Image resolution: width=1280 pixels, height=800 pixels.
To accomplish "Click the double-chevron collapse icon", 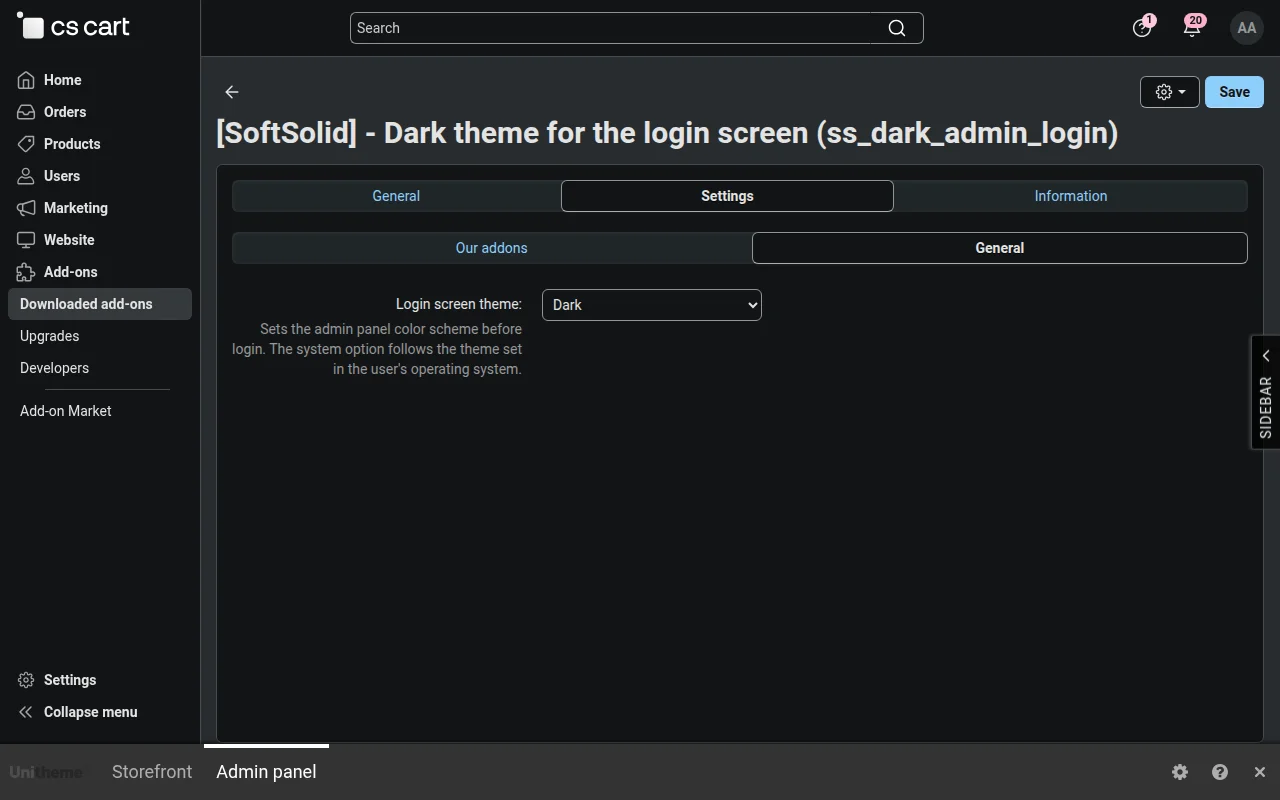I will (x=26, y=712).
